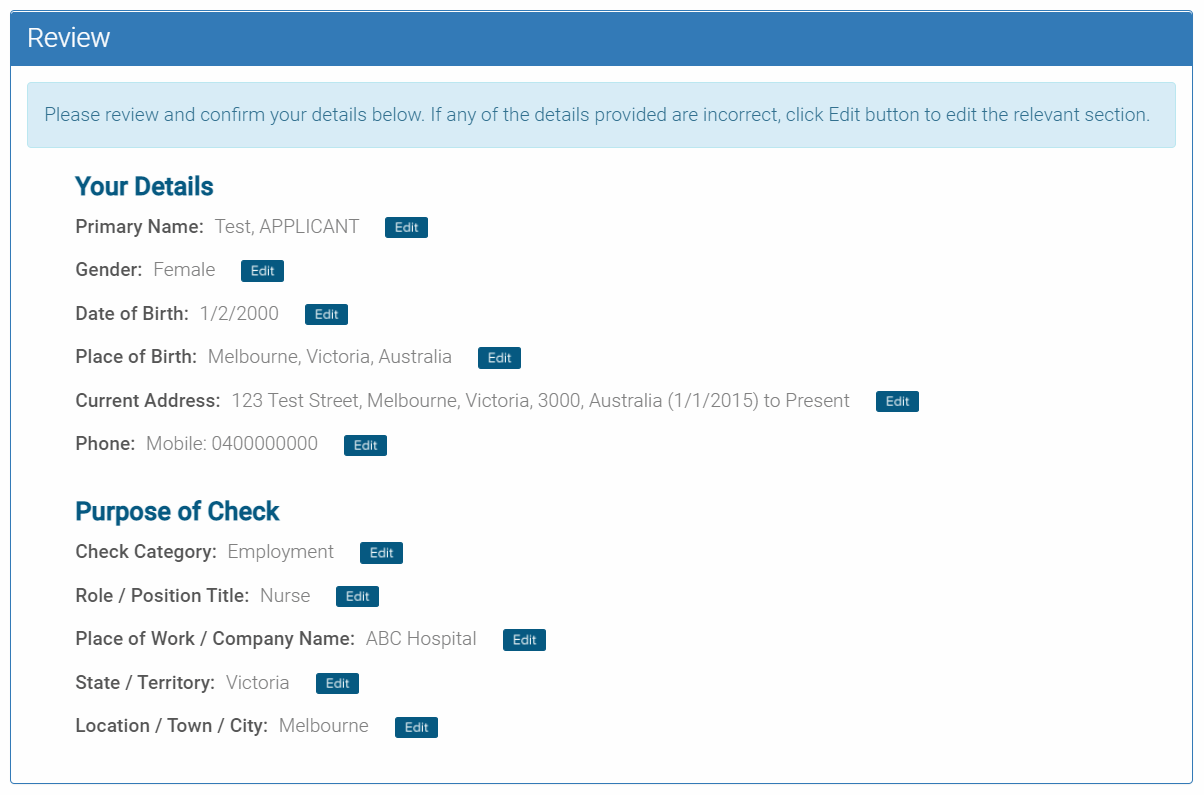Click the Nurse position value
This screenshot has width=1204, height=795.
284,595
